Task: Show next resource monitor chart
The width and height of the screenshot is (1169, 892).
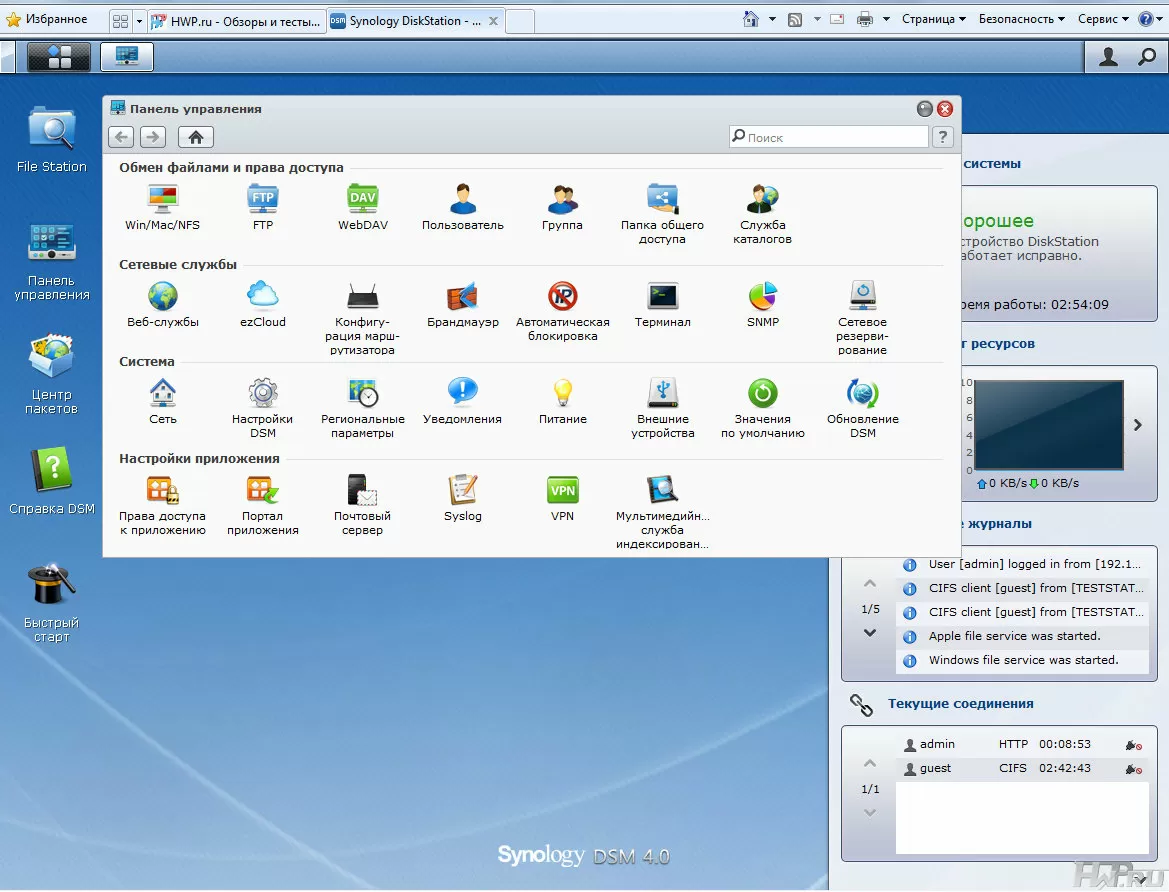Action: coord(1138,425)
